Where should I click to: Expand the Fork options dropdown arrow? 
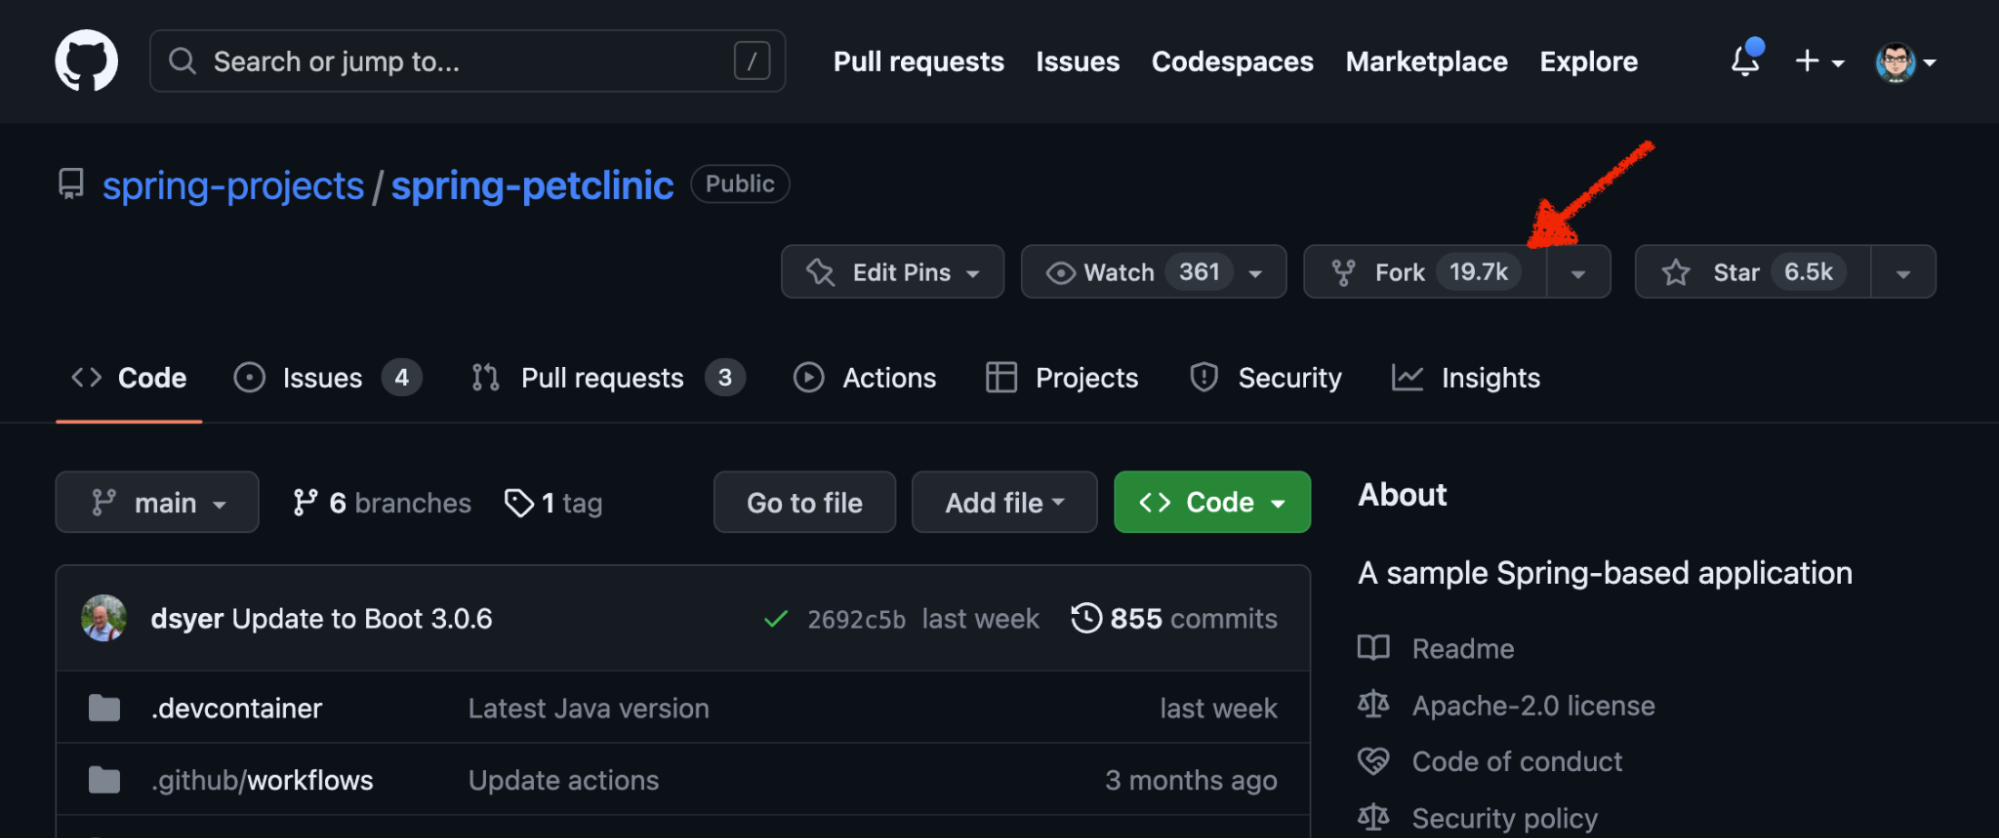tap(1578, 273)
